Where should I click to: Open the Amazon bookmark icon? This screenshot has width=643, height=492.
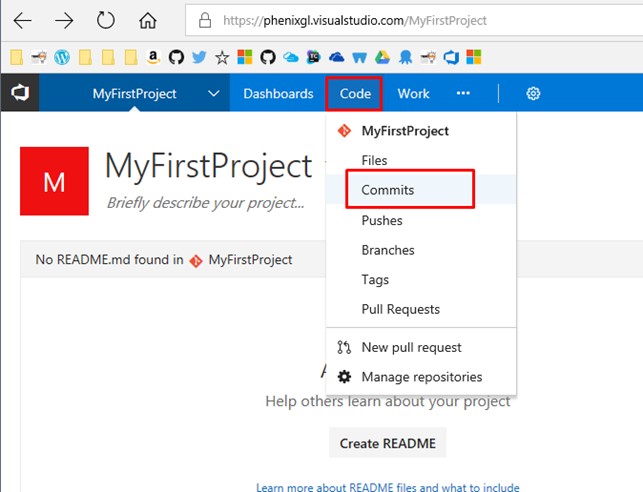click(x=153, y=57)
